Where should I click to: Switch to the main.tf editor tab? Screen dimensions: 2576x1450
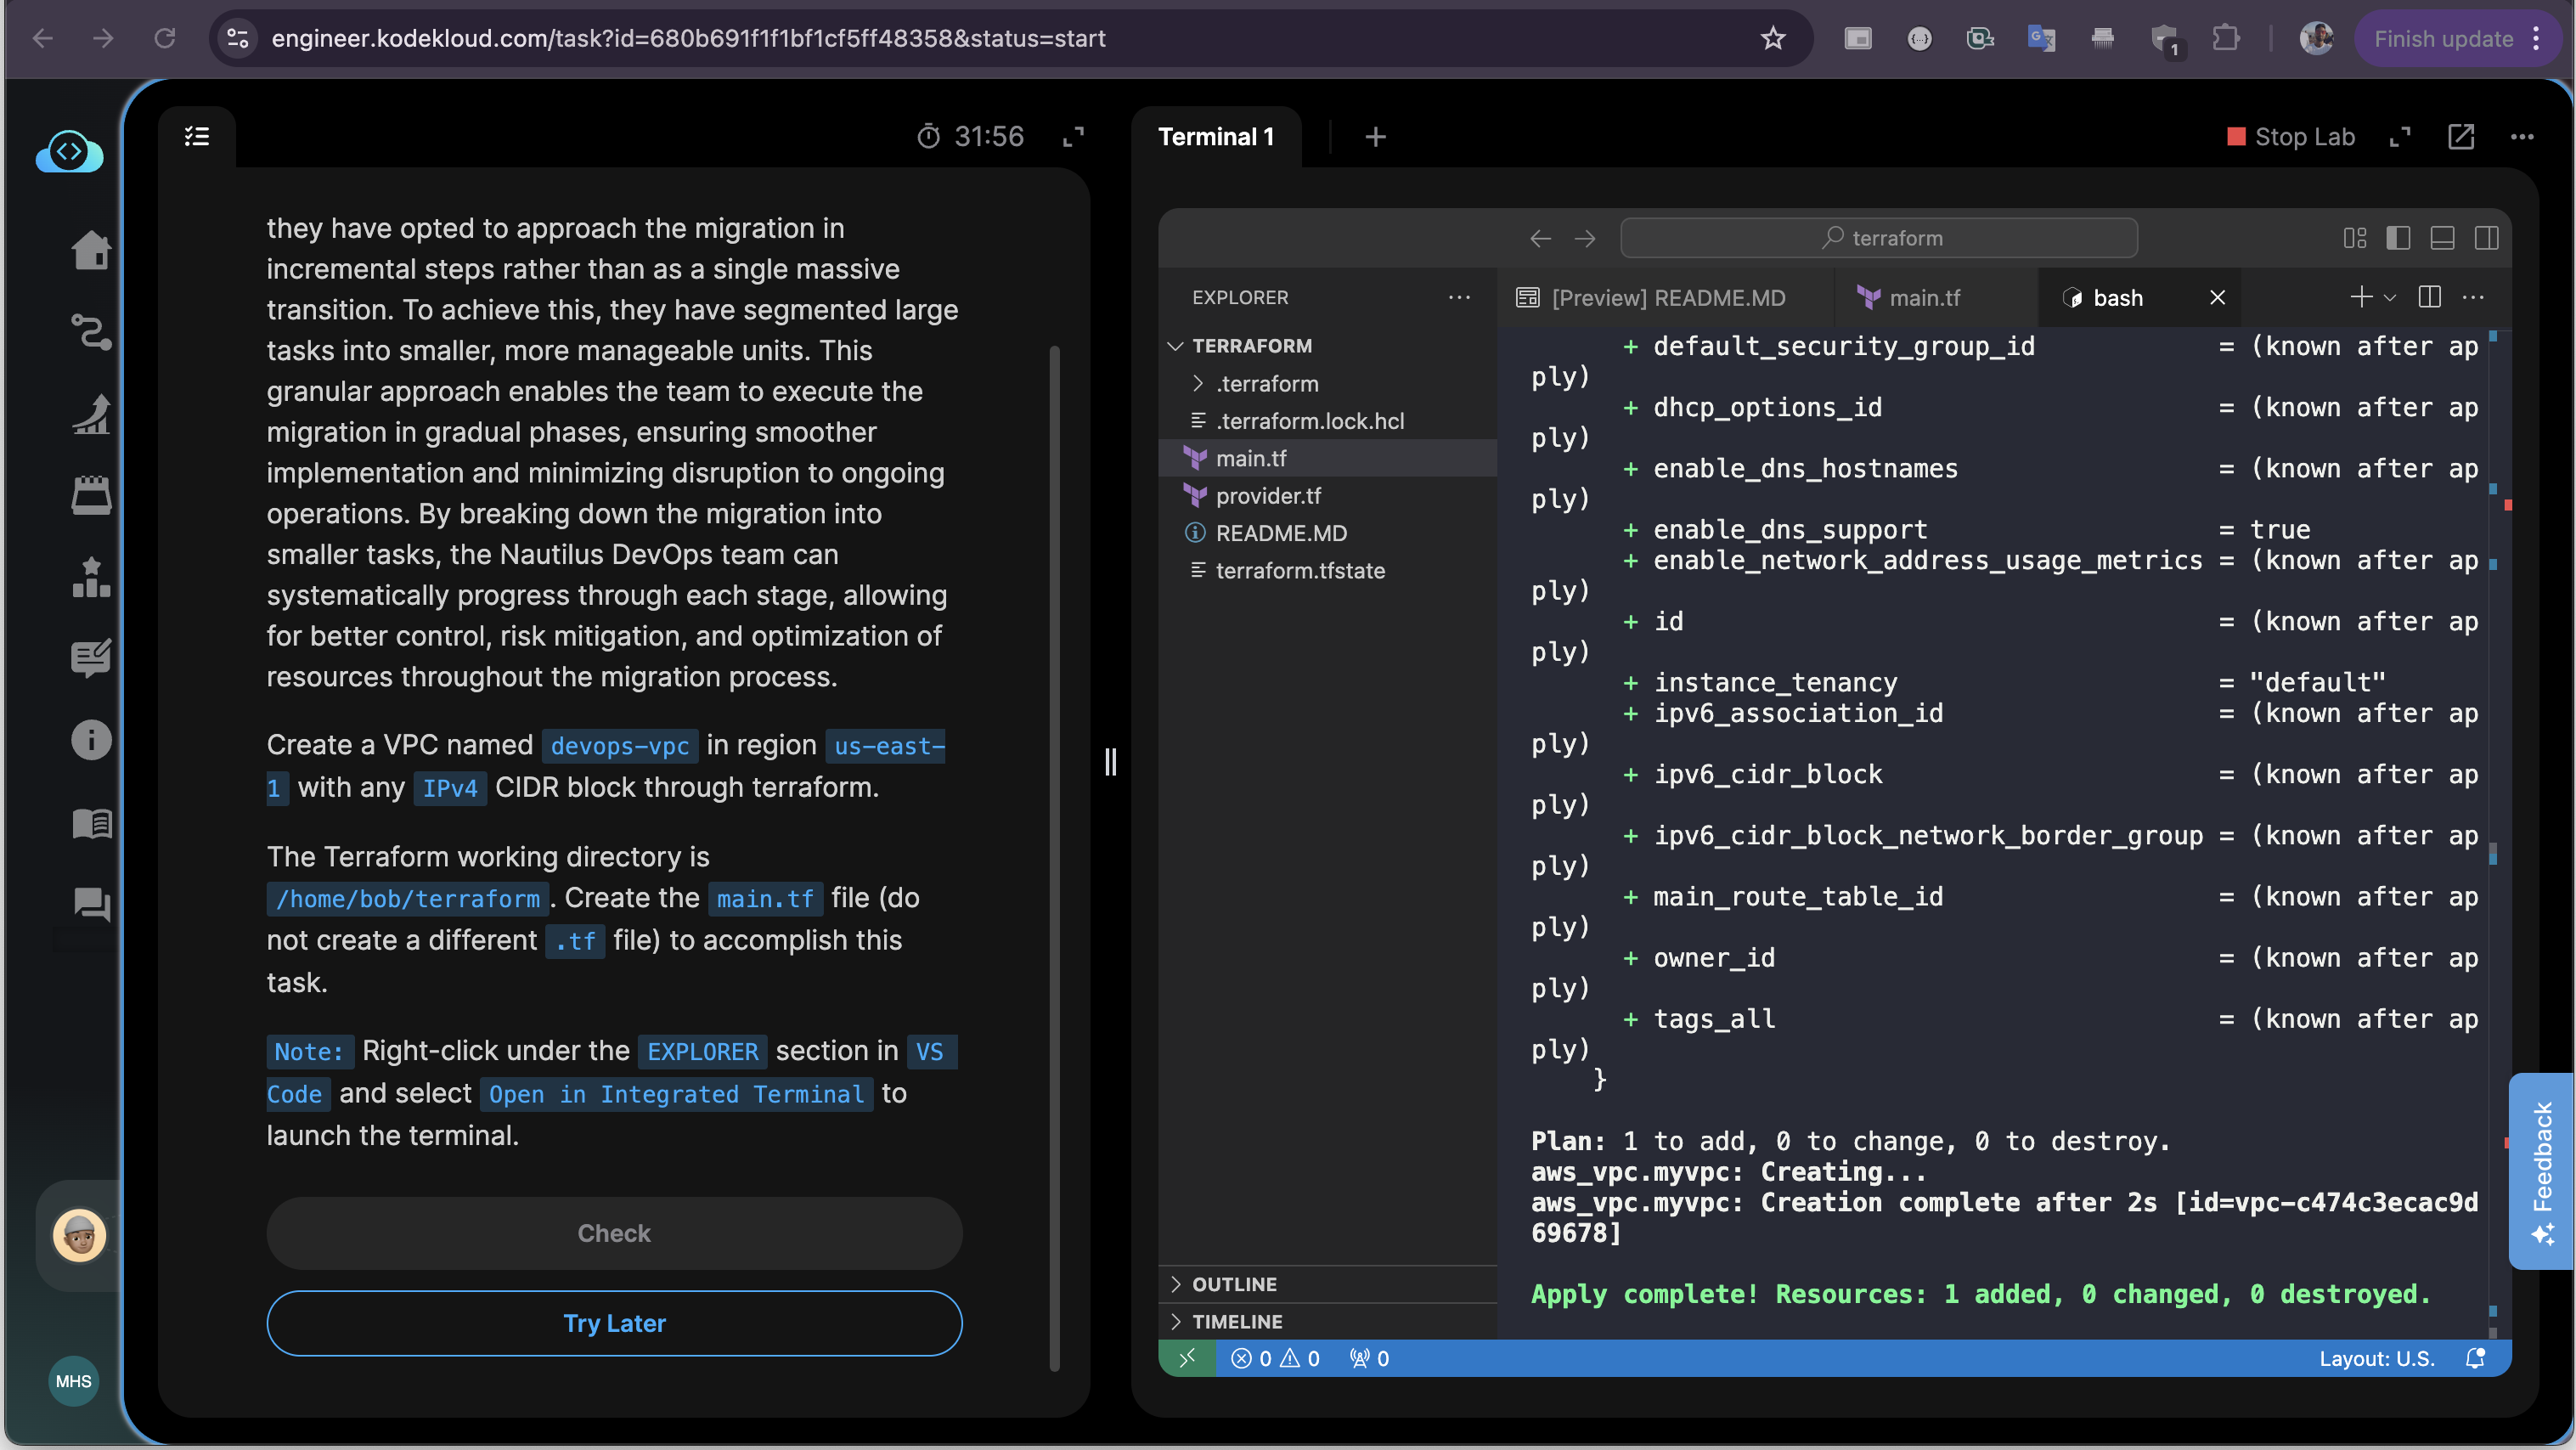pos(1923,298)
